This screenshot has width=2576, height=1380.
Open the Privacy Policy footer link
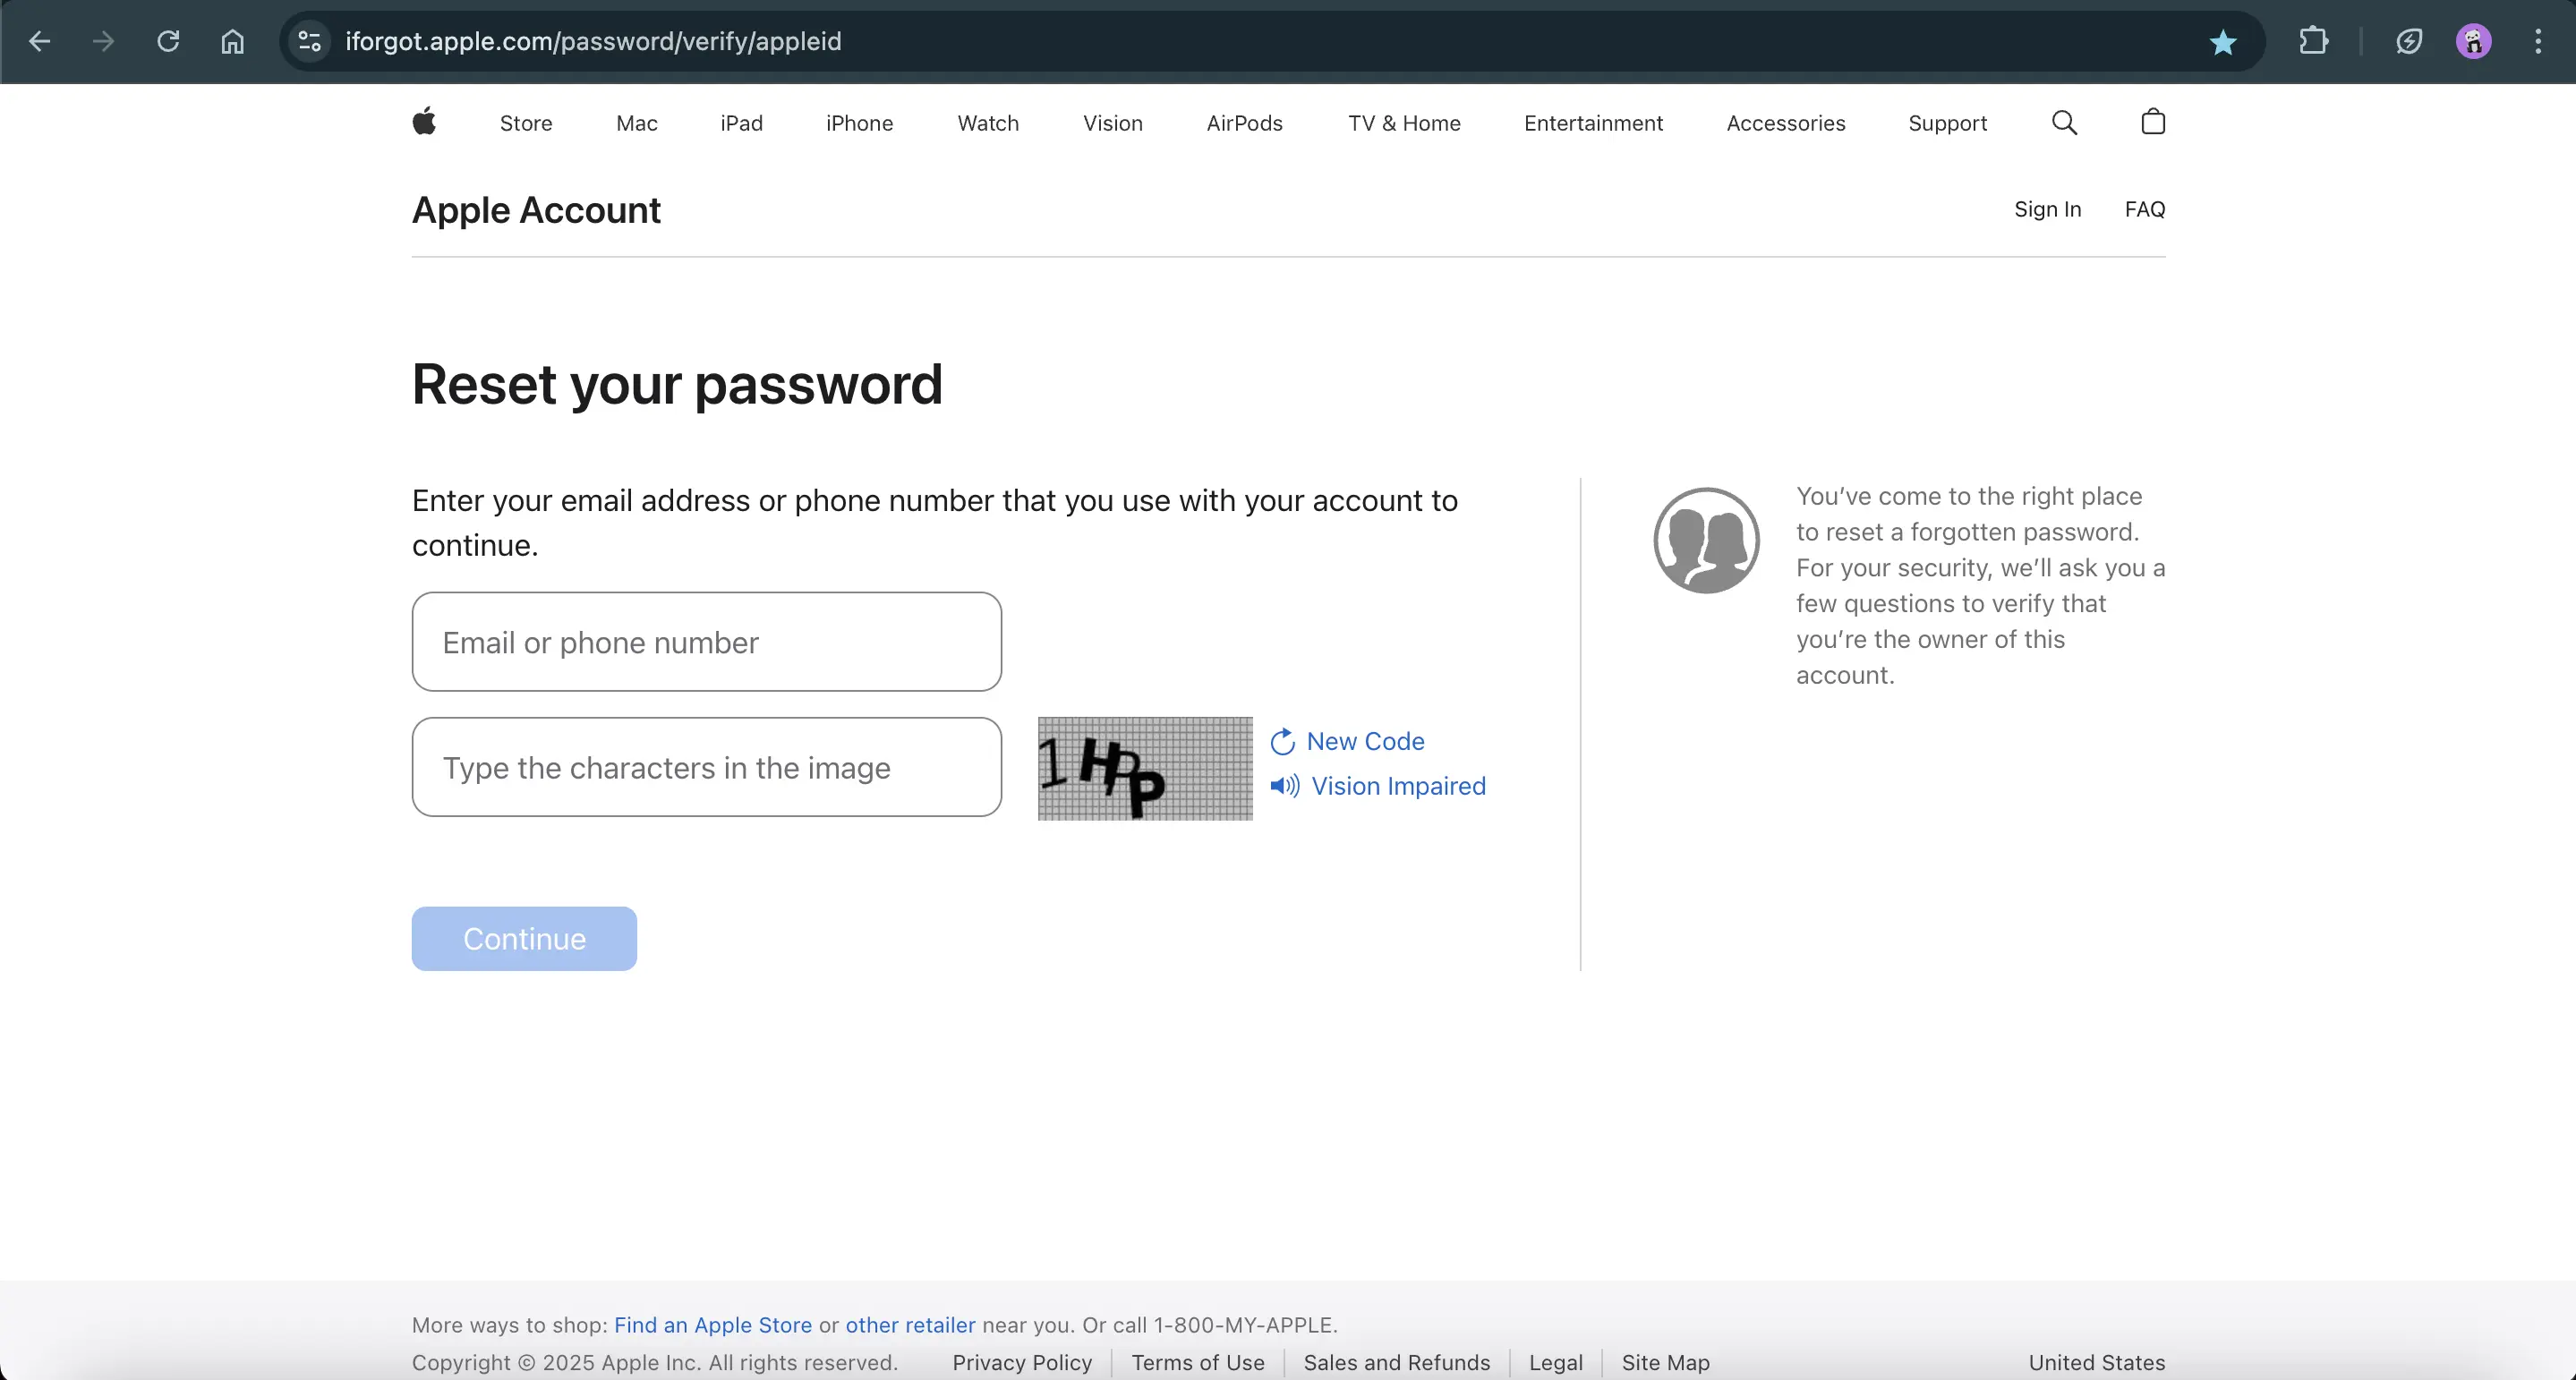(1022, 1362)
